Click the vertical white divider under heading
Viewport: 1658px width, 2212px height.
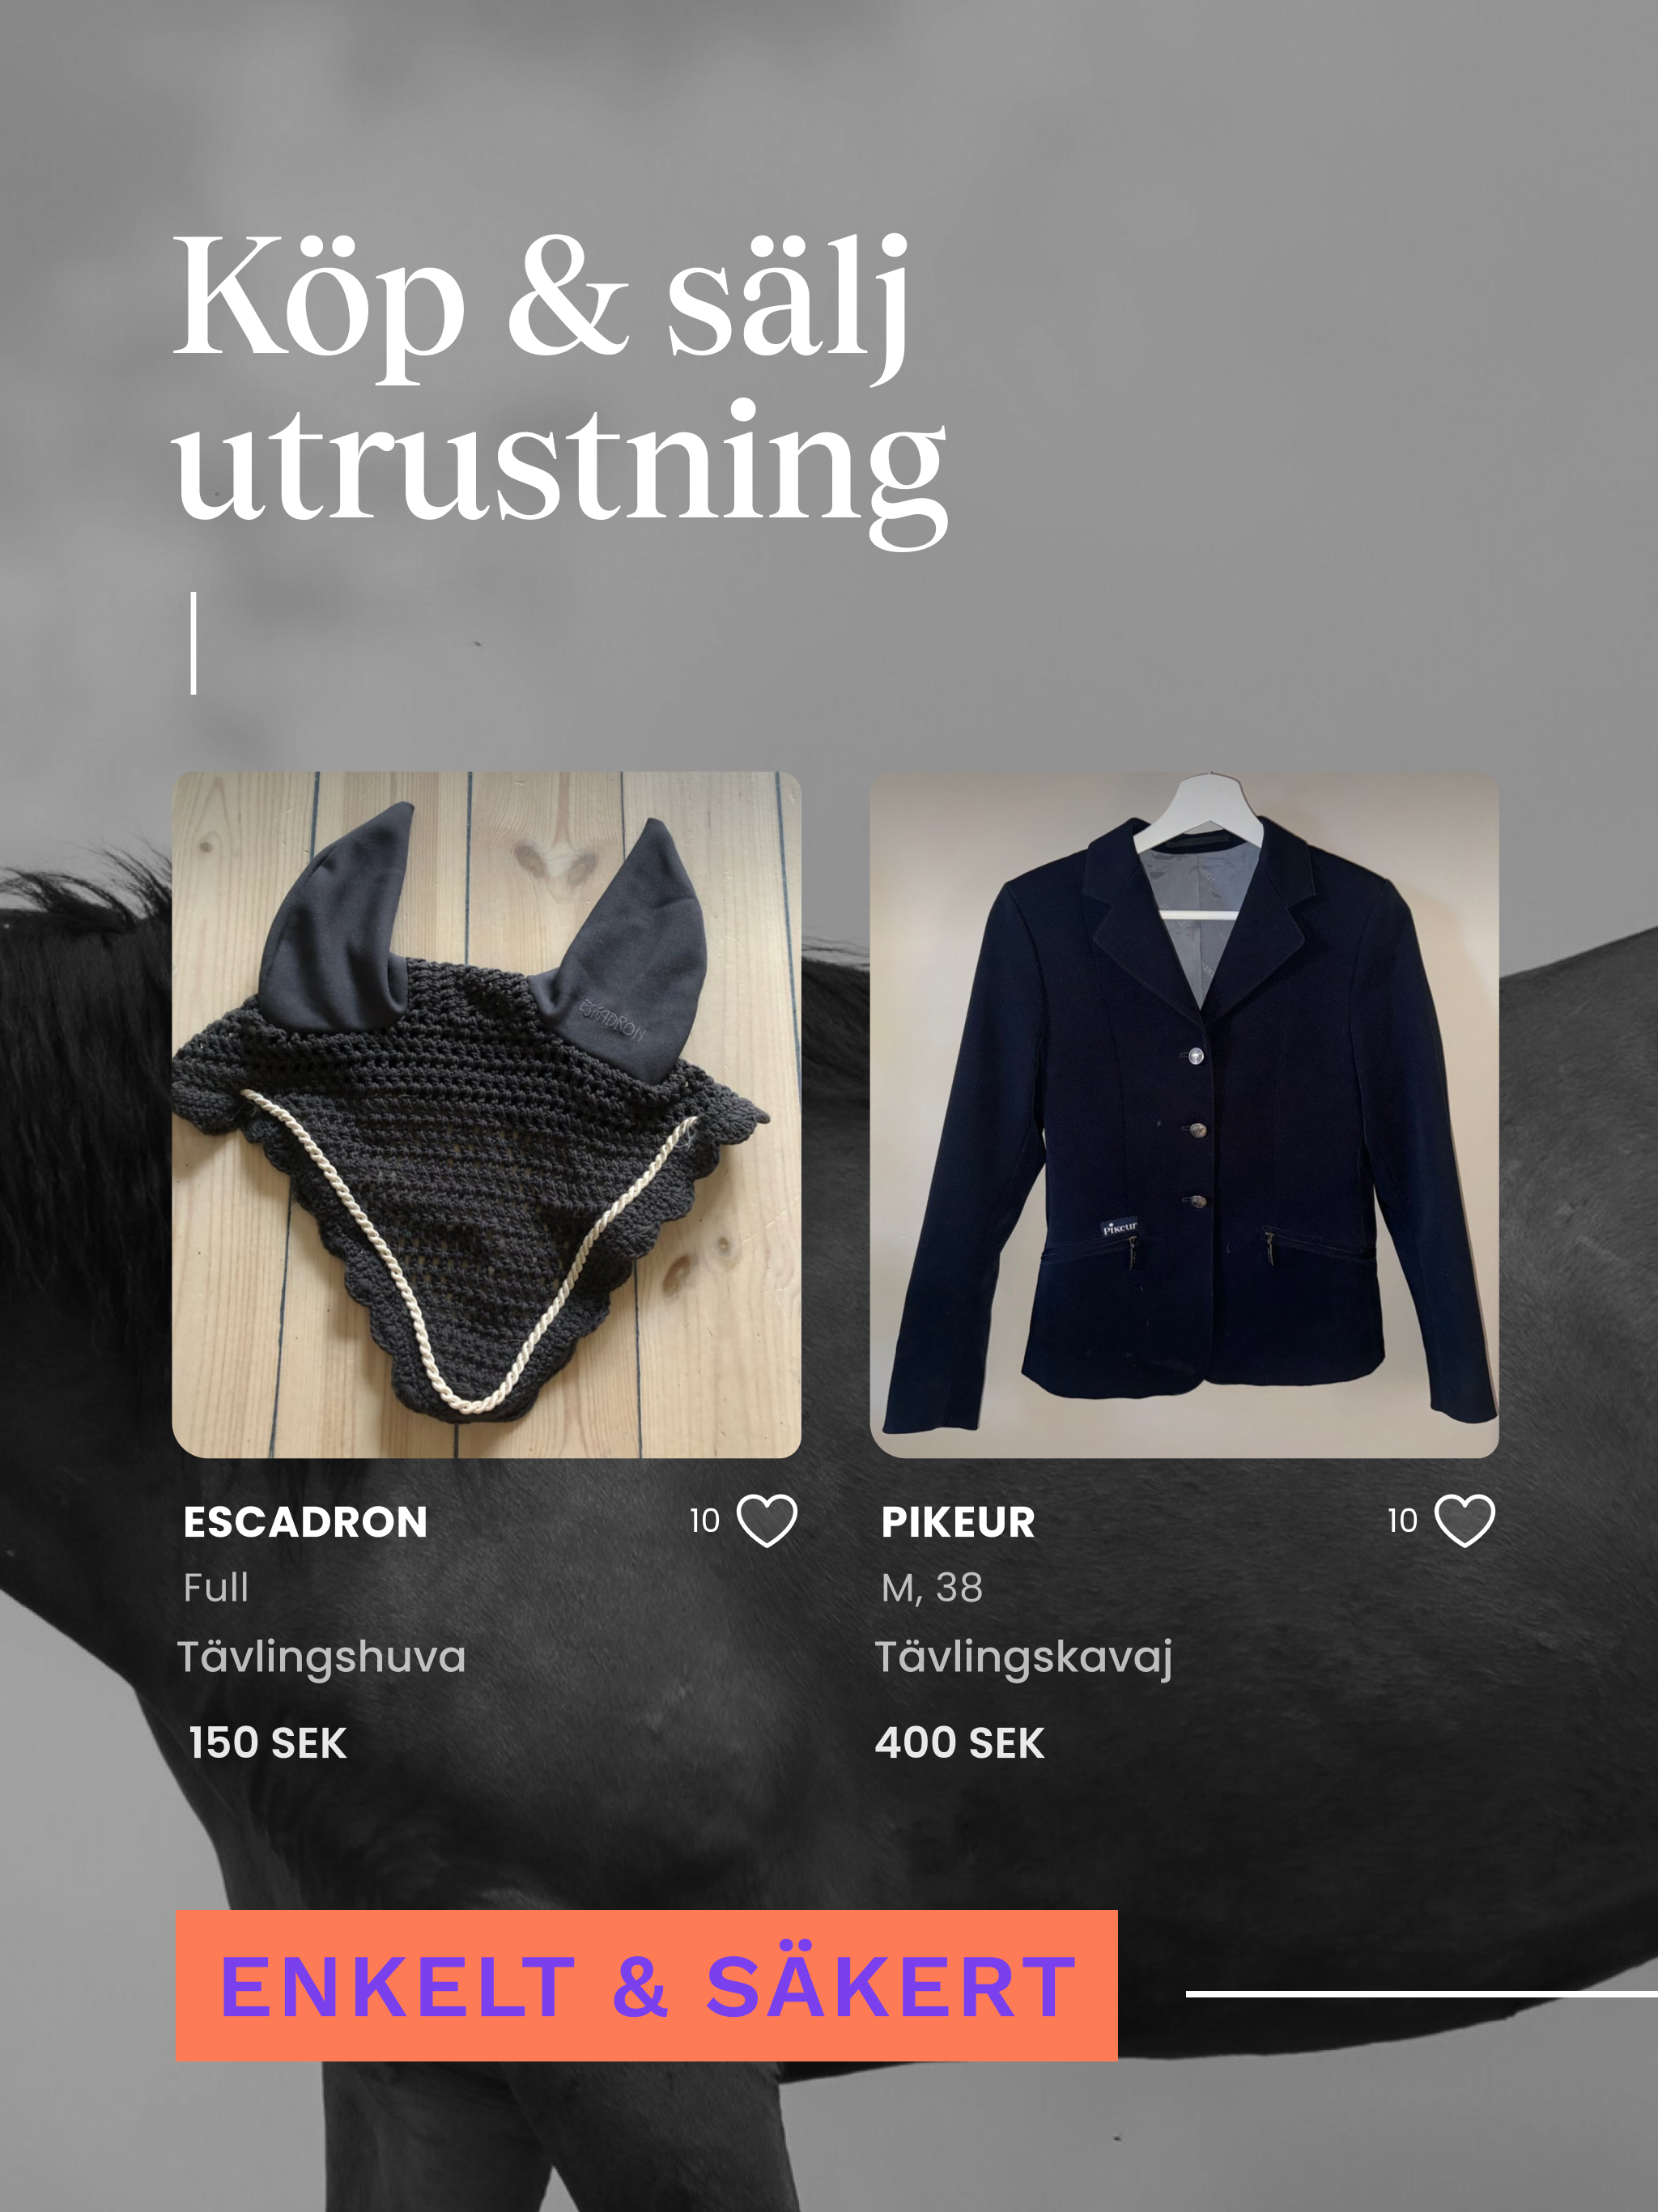(194, 643)
